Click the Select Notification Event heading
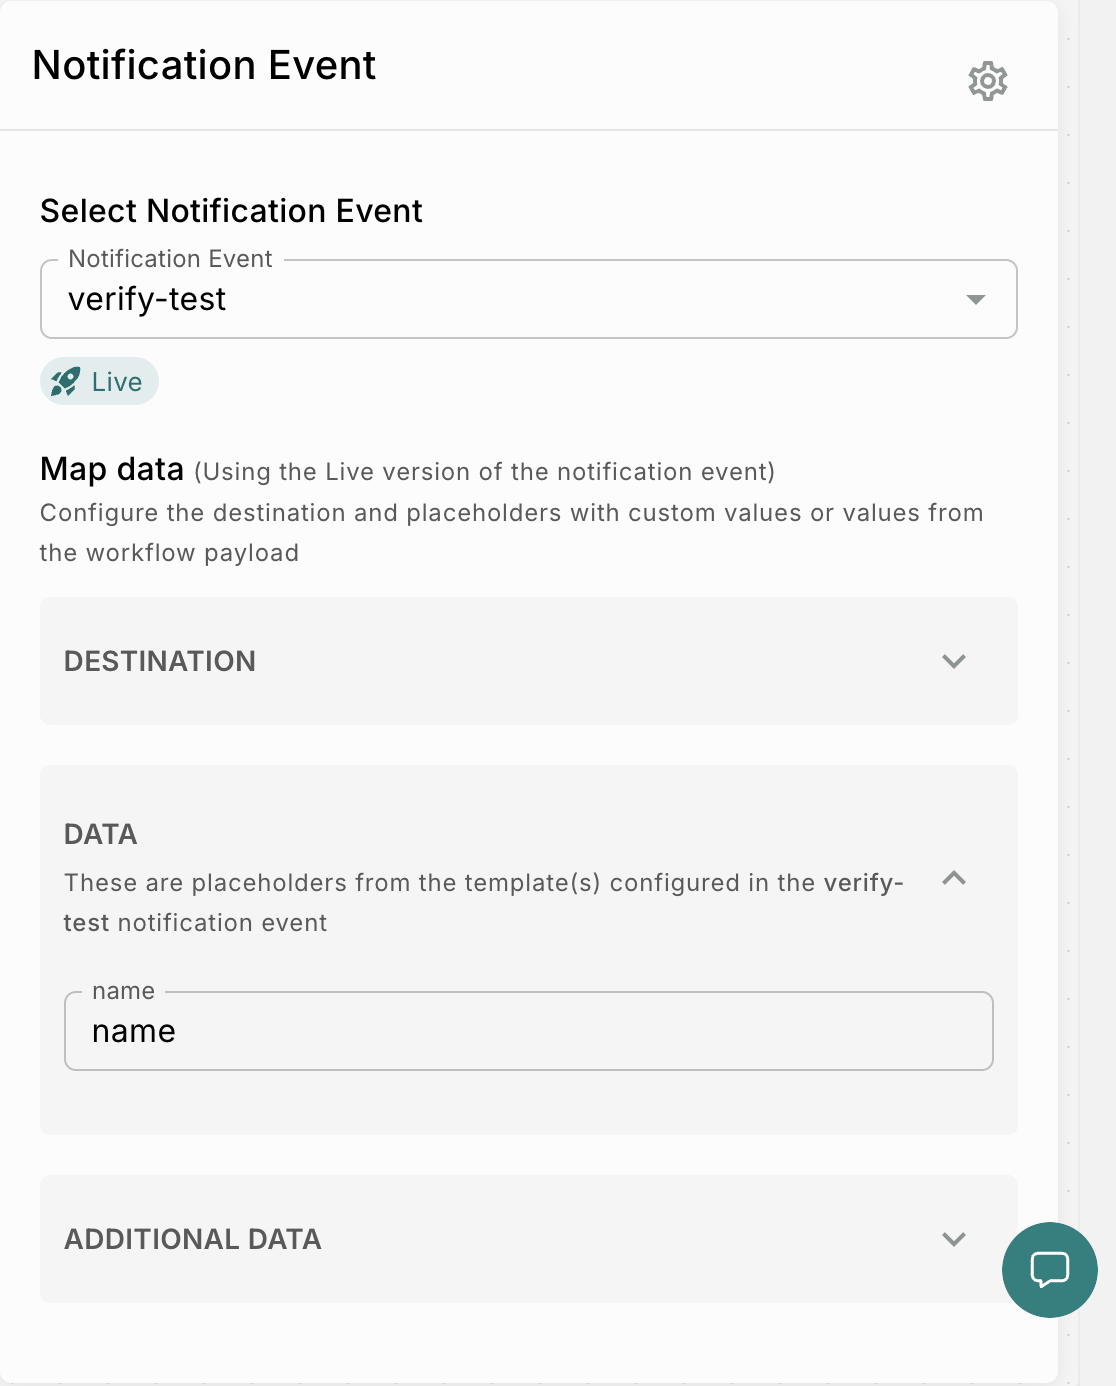 231,211
